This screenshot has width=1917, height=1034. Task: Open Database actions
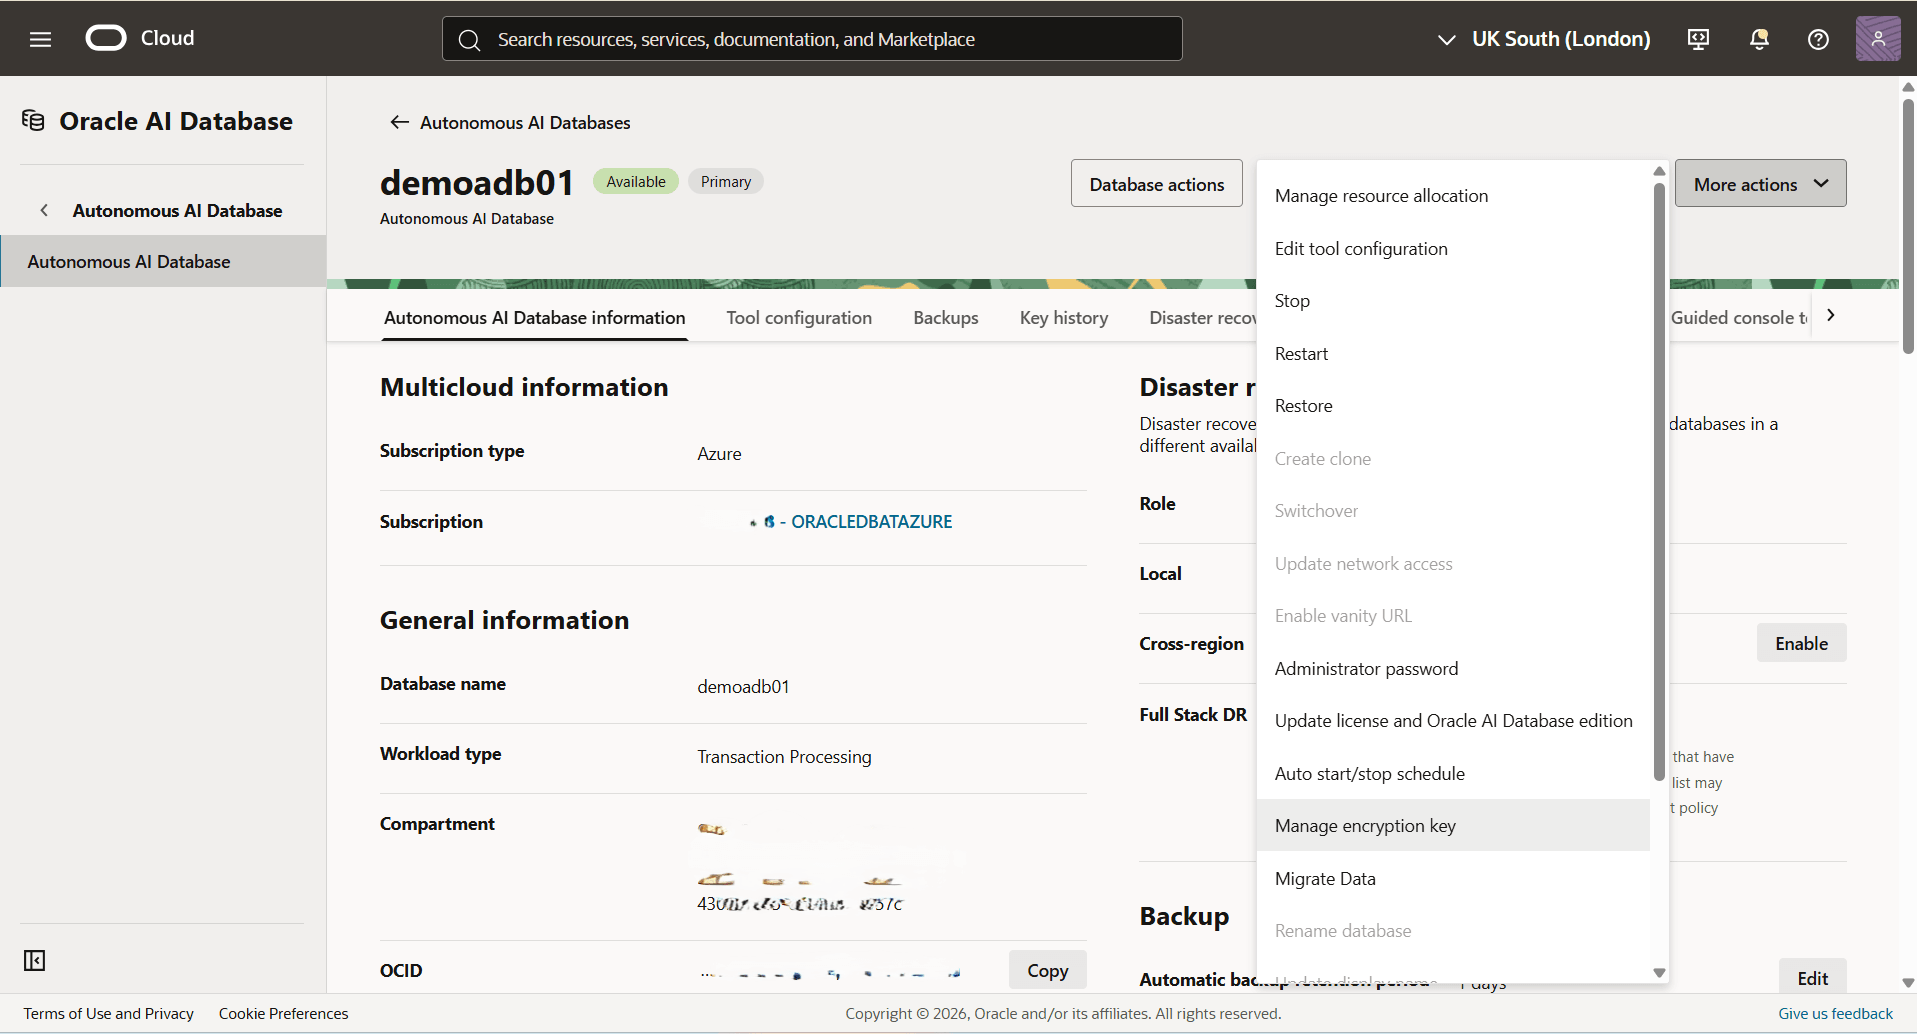1156,183
